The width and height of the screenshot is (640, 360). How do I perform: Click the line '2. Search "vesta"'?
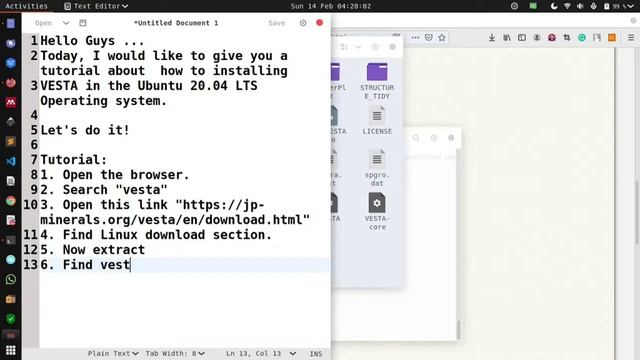[104, 190]
